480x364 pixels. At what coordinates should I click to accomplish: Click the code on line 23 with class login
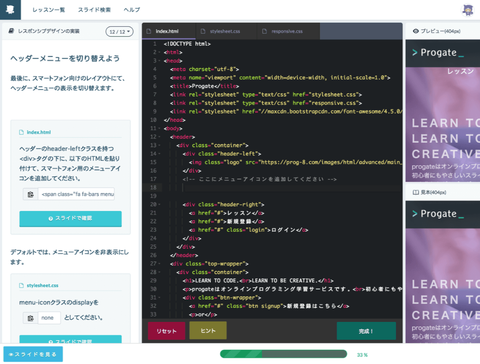tap(248, 230)
